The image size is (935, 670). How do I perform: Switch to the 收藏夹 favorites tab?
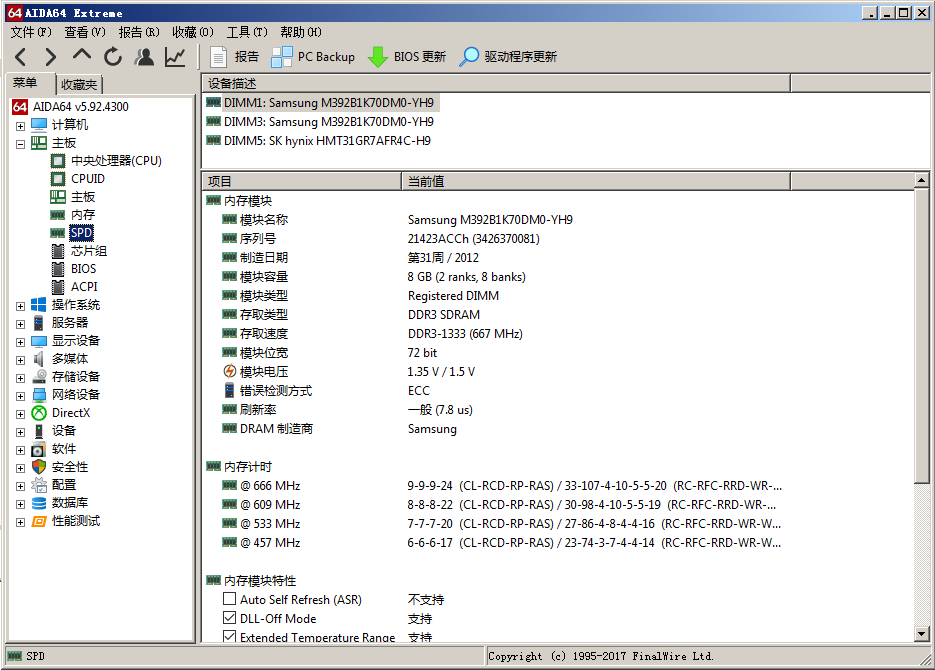pyautogui.click(x=79, y=85)
